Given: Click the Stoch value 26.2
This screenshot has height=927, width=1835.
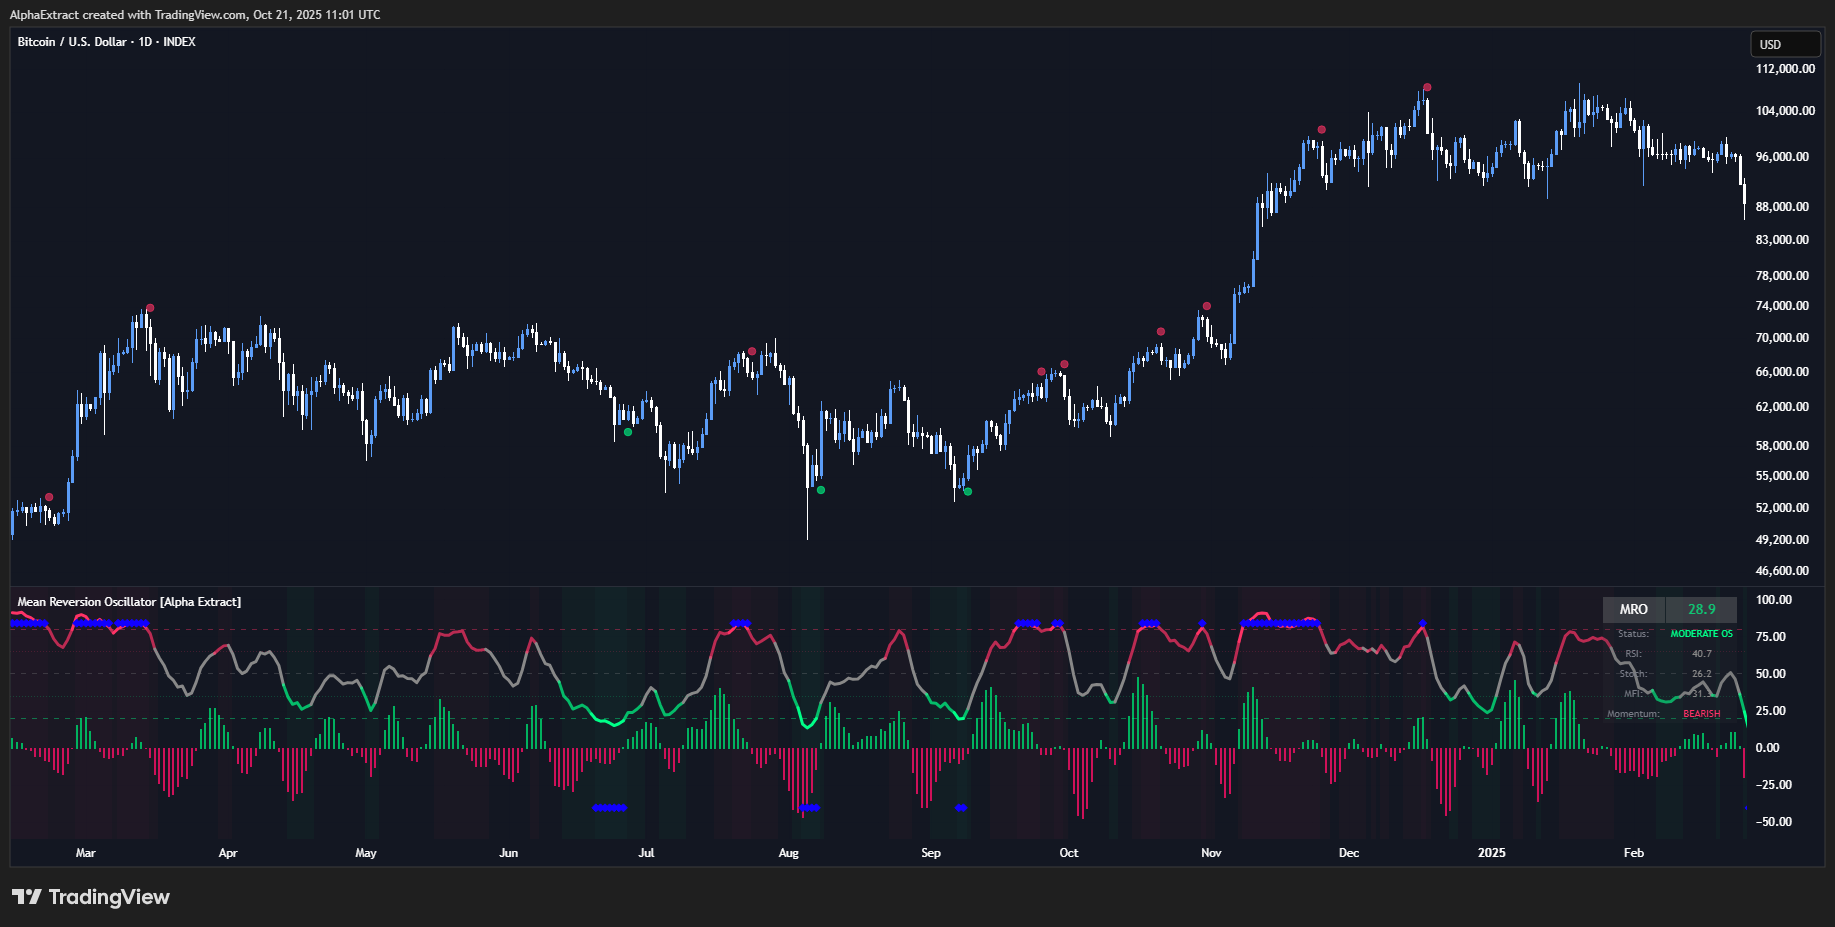Looking at the screenshot, I should (1701, 674).
